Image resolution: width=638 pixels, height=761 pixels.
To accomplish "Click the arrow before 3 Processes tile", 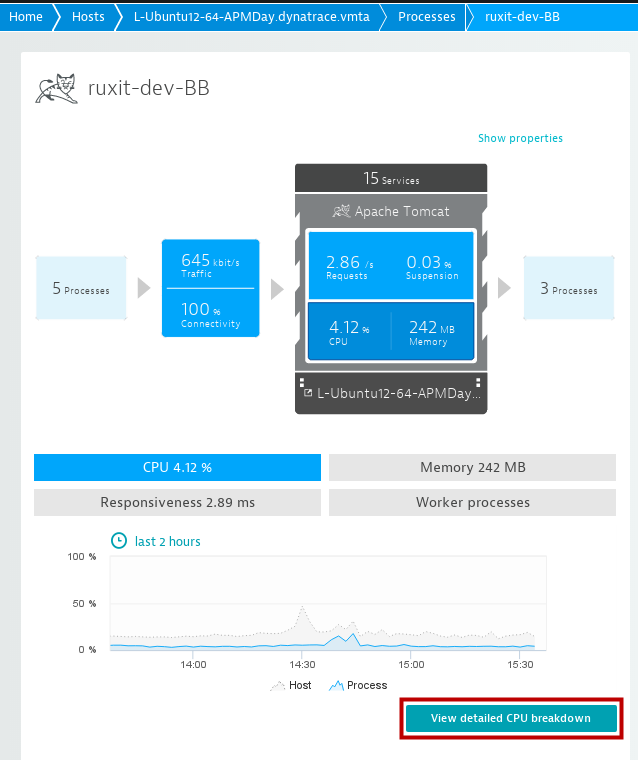I will 505,288.
